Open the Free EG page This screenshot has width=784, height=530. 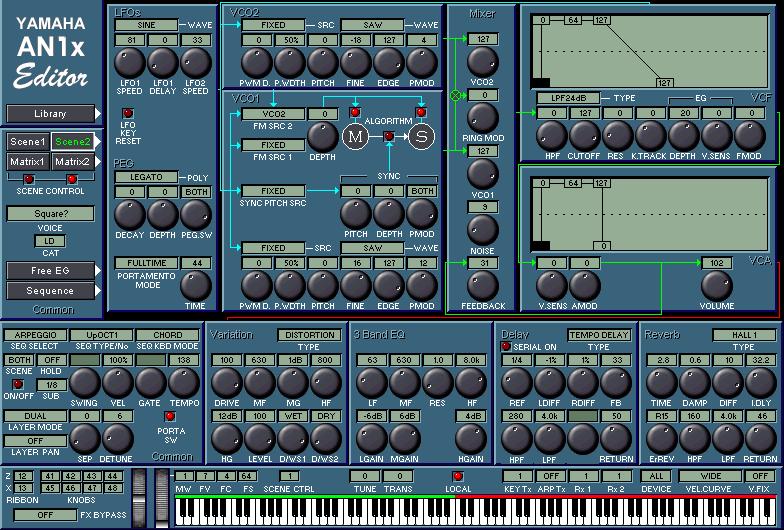click(50, 271)
